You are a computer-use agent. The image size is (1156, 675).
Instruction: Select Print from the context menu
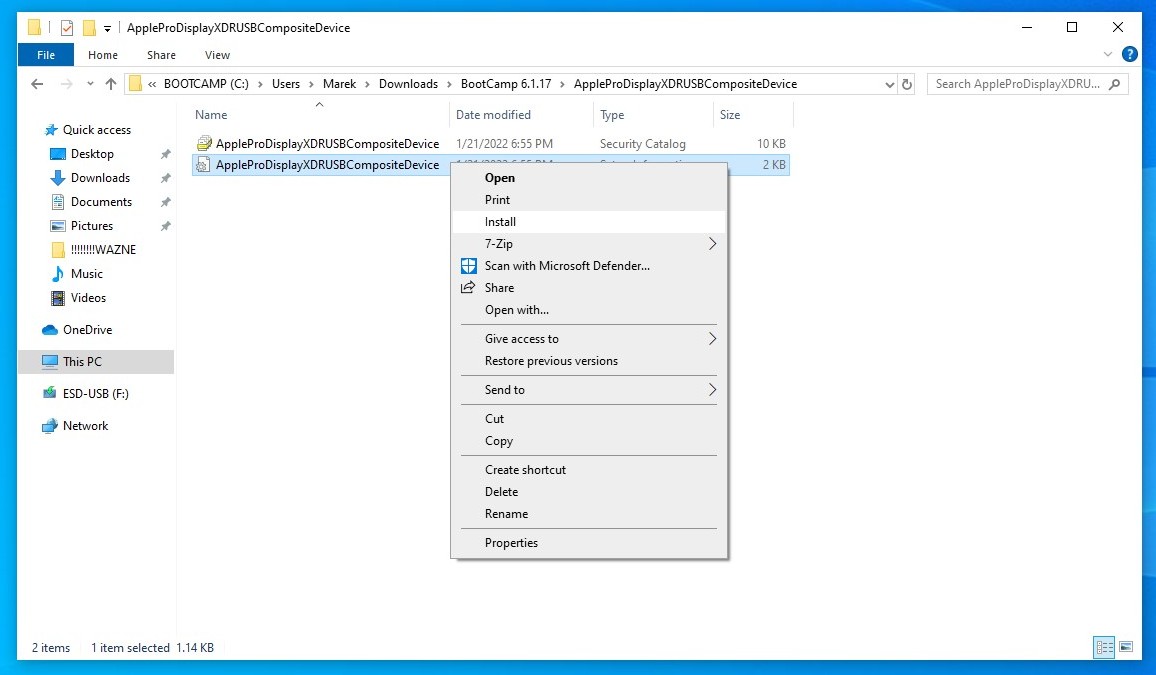[x=588, y=200]
